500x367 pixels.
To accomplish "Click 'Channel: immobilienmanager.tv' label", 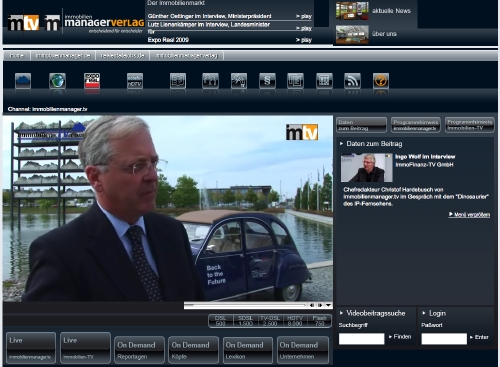I will pyautogui.click(x=48, y=109).
